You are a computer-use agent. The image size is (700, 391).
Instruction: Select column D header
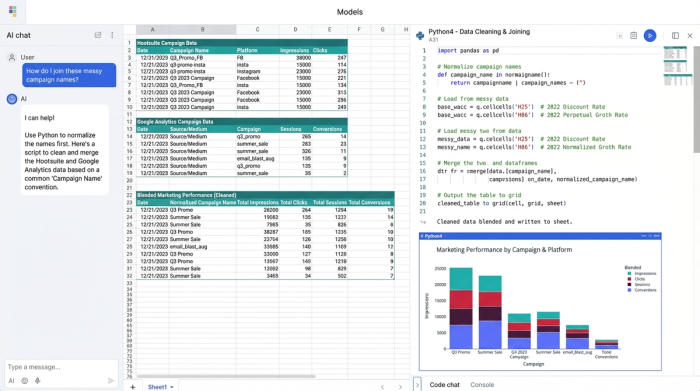point(296,29)
